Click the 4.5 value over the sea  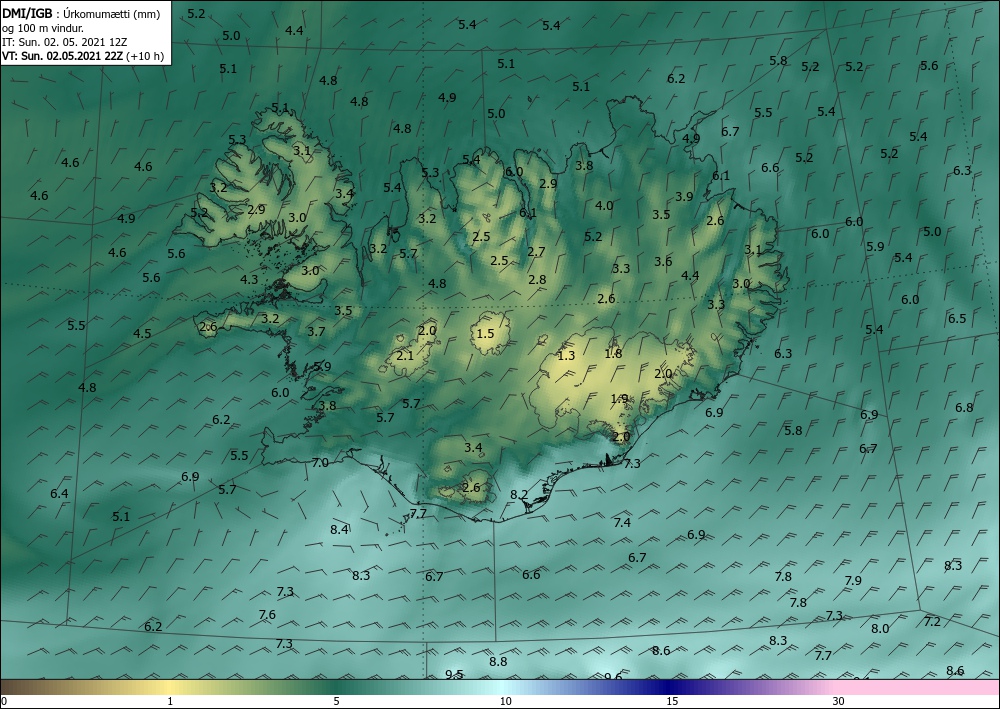click(142, 333)
